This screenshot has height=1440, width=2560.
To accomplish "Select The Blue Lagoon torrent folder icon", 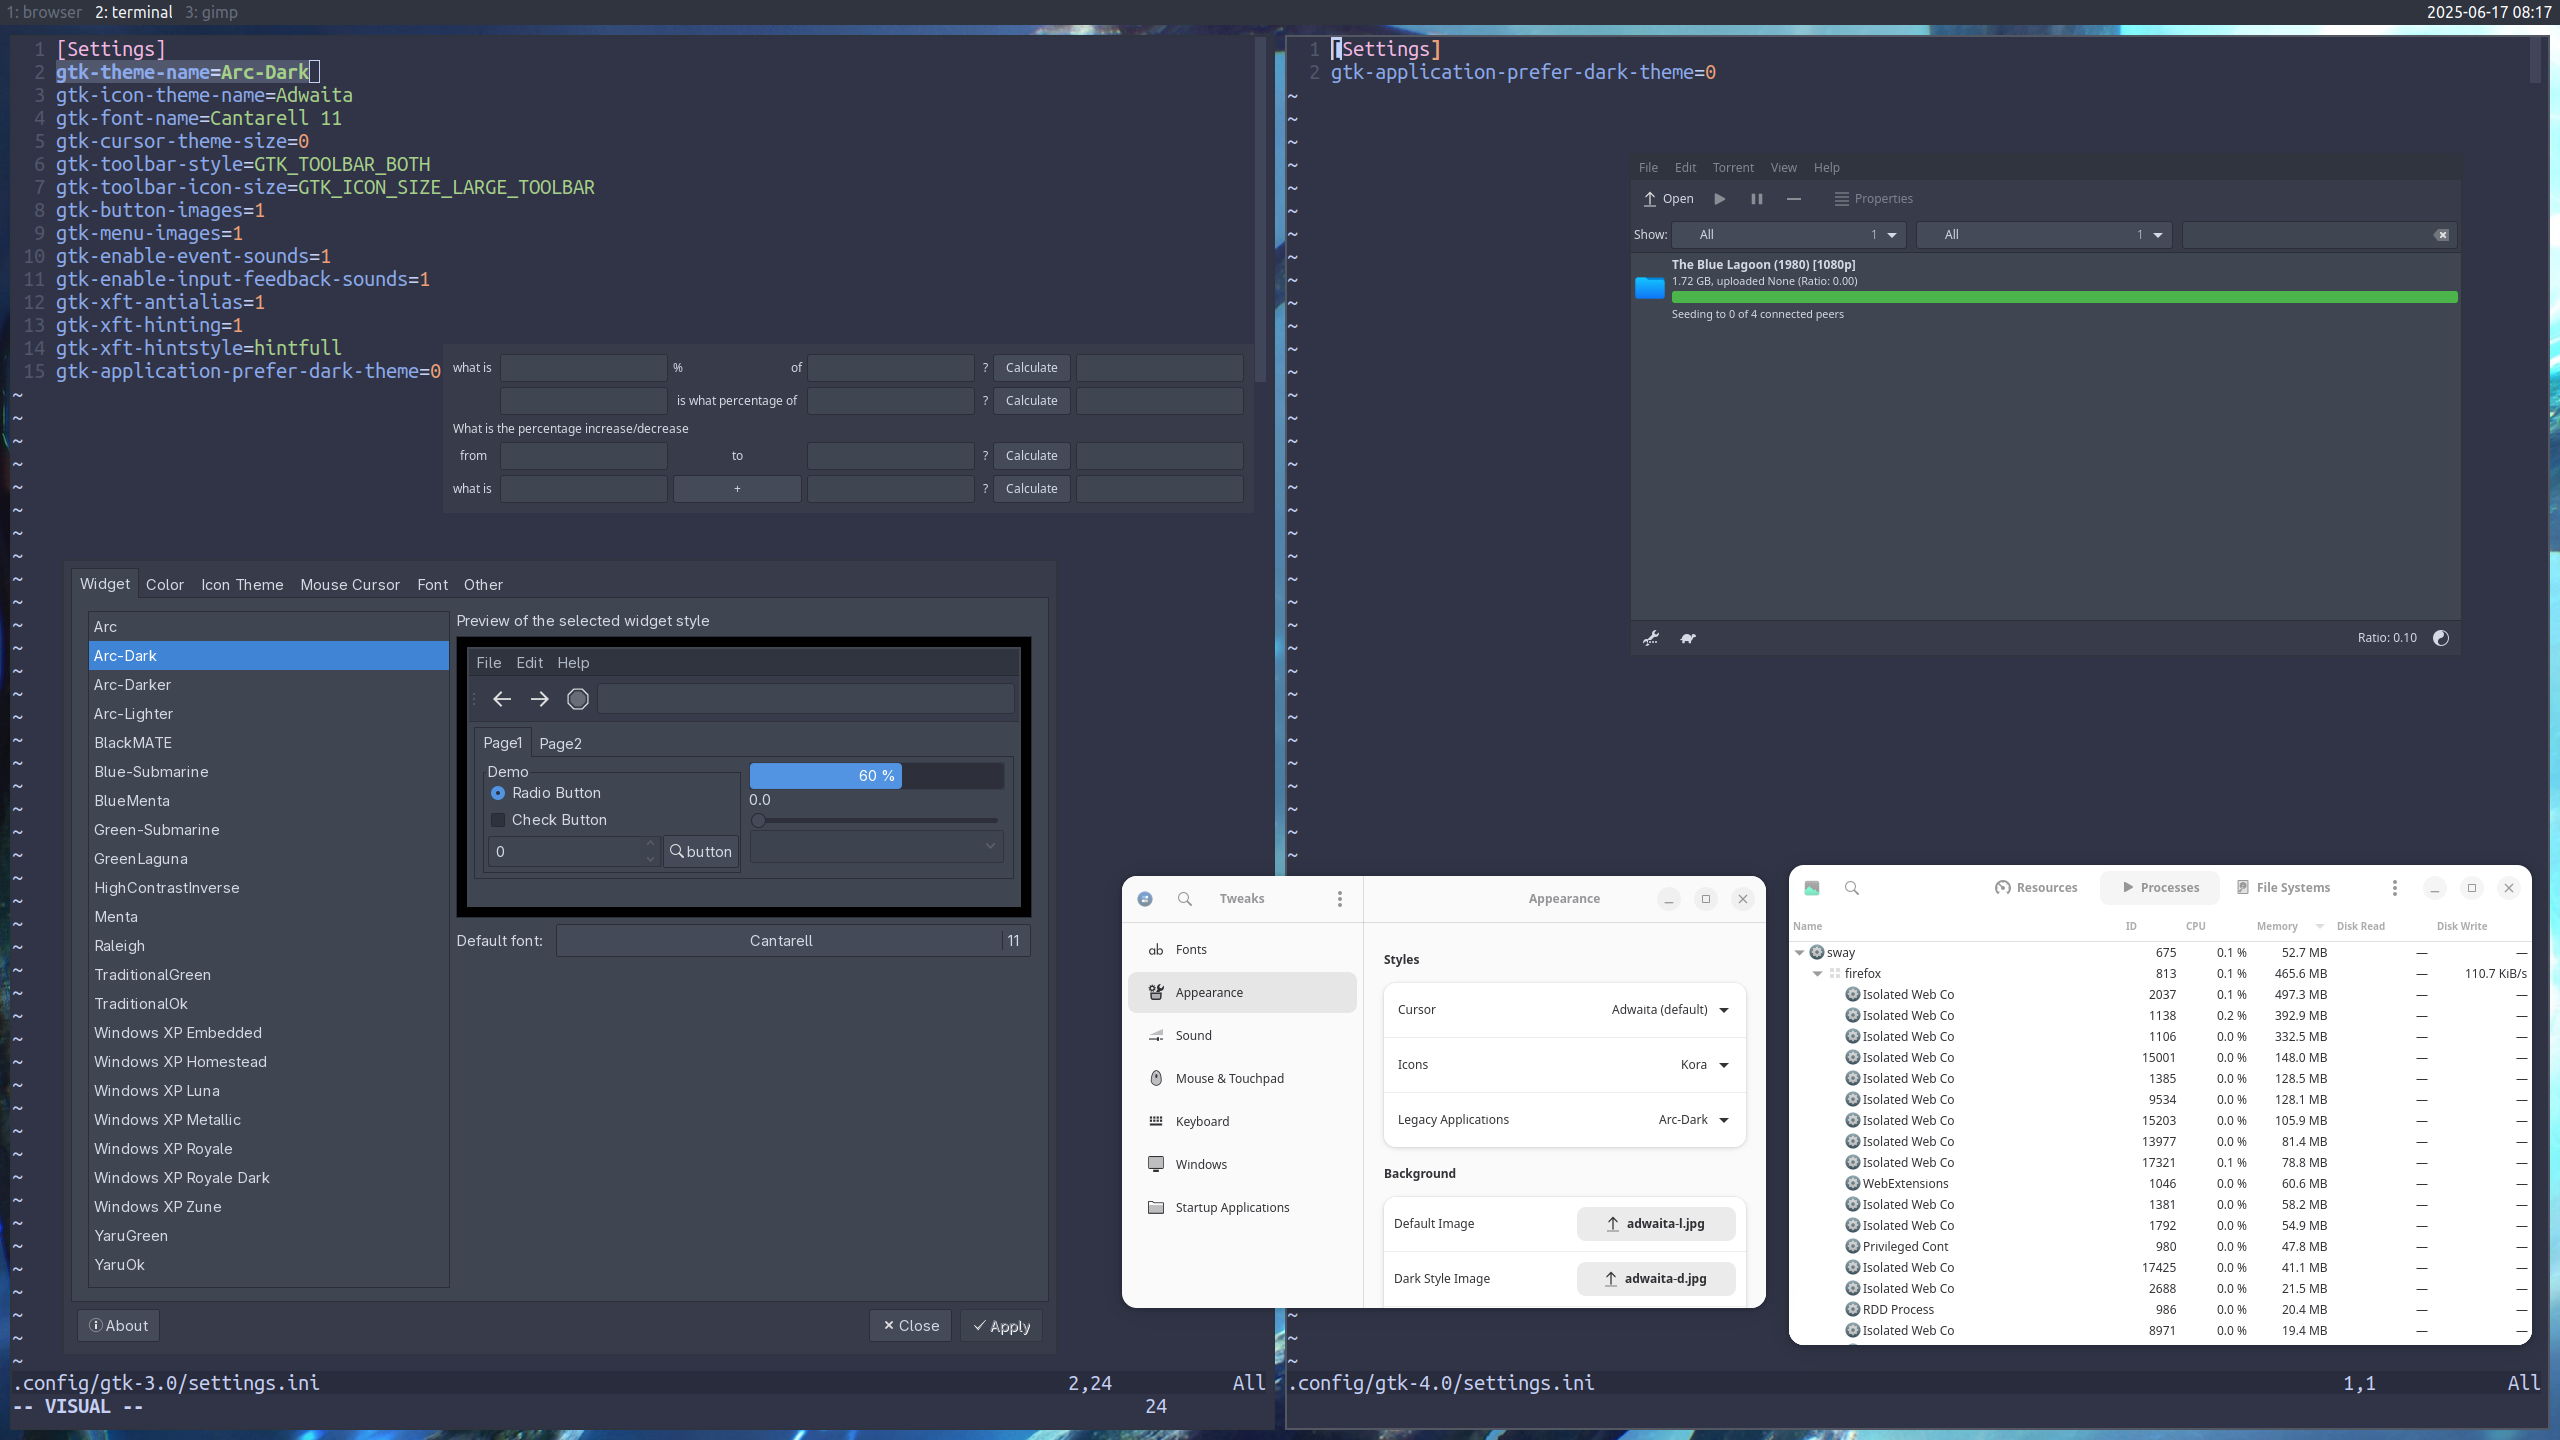I will (x=1649, y=288).
